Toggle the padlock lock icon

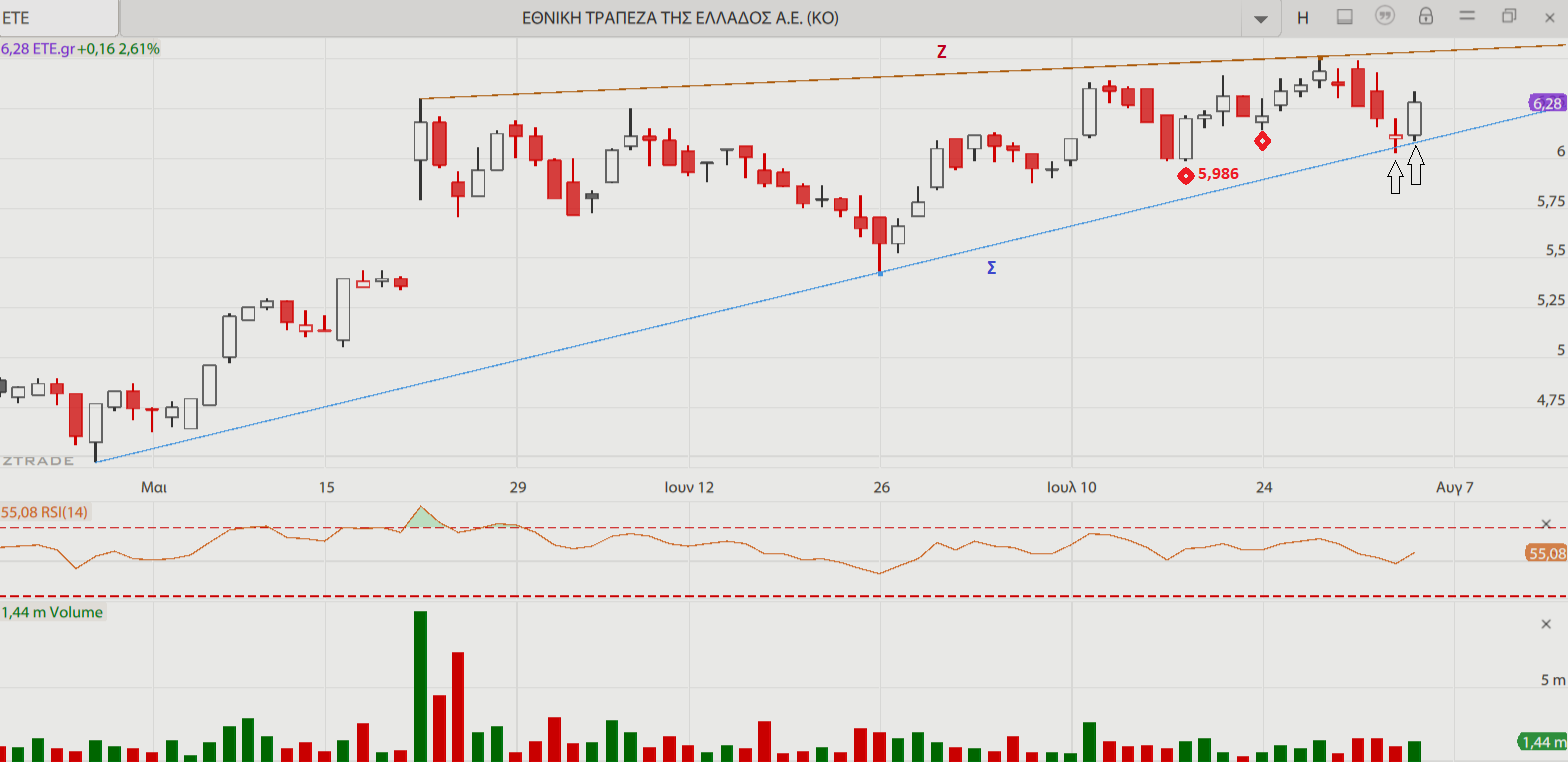[1426, 16]
